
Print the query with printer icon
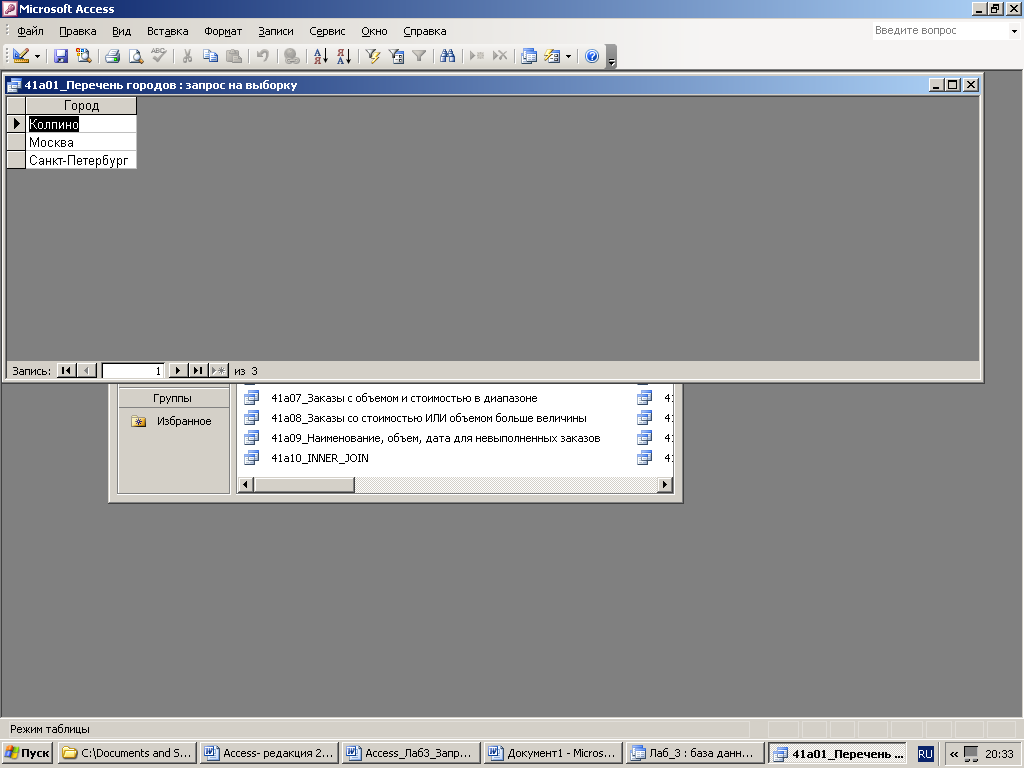click(112, 56)
